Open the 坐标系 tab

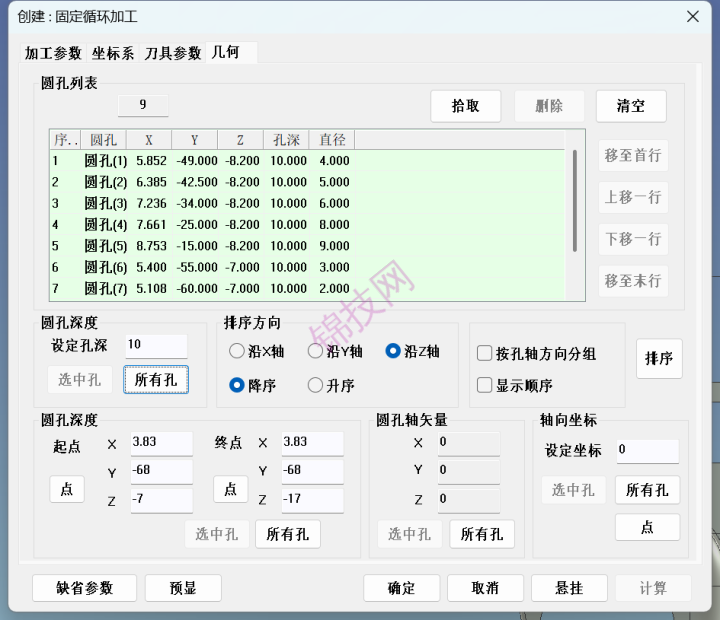click(112, 53)
